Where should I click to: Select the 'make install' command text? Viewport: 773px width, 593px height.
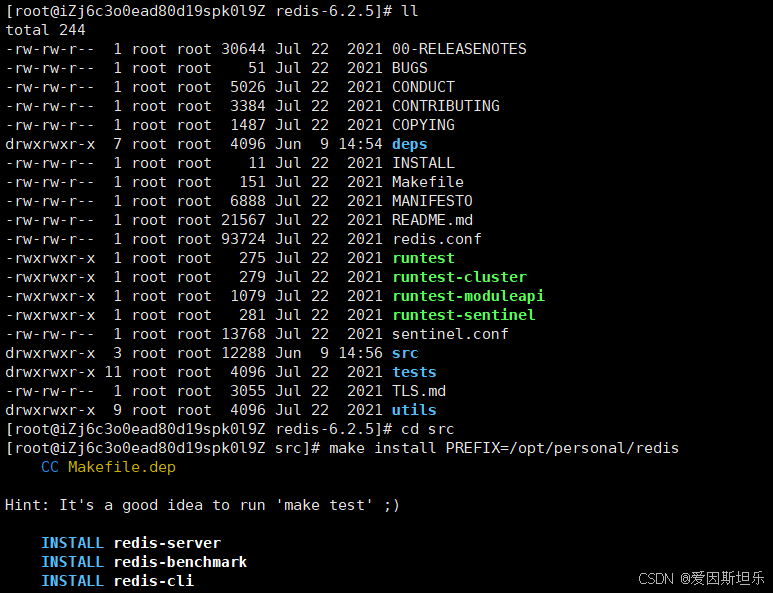[x=383, y=448]
